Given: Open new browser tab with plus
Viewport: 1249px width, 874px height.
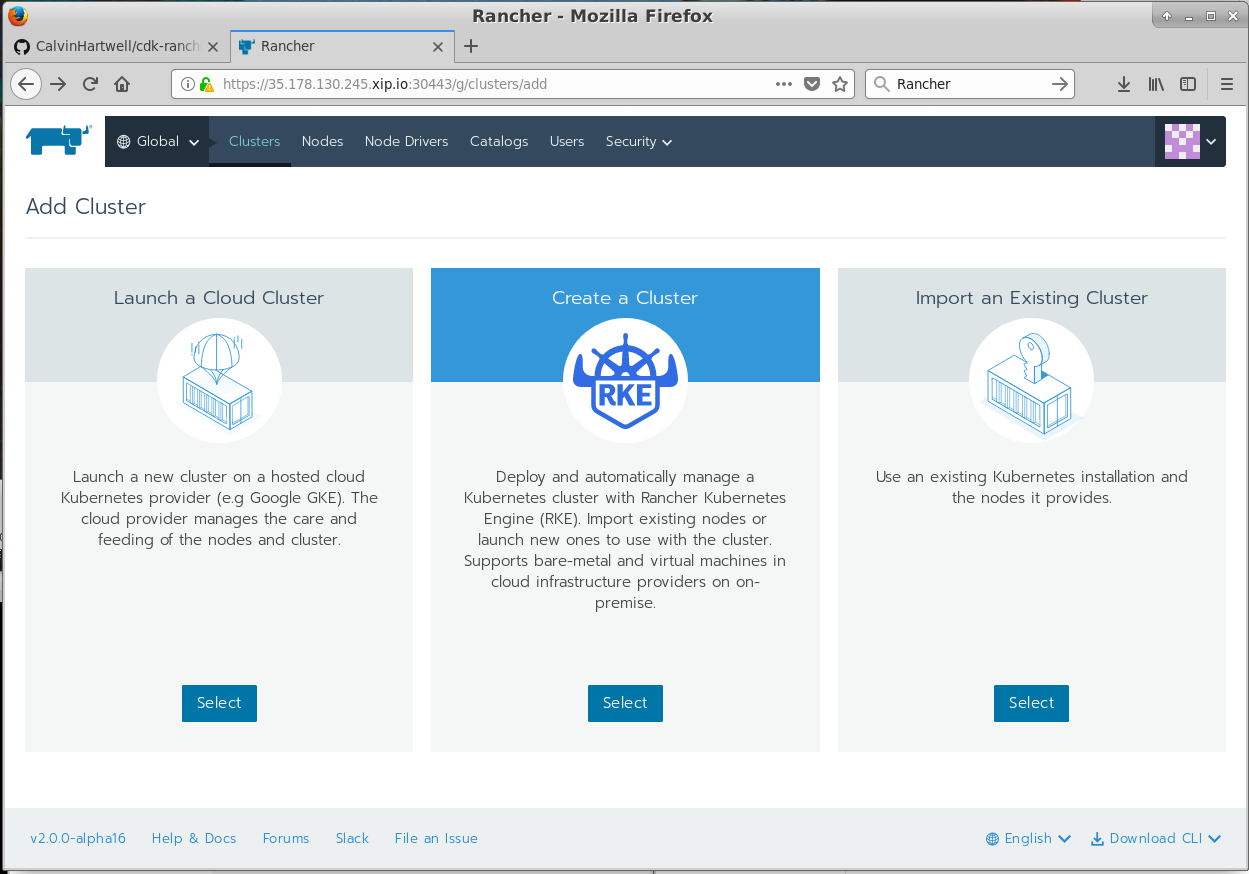Looking at the screenshot, I should tap(472, 46).
